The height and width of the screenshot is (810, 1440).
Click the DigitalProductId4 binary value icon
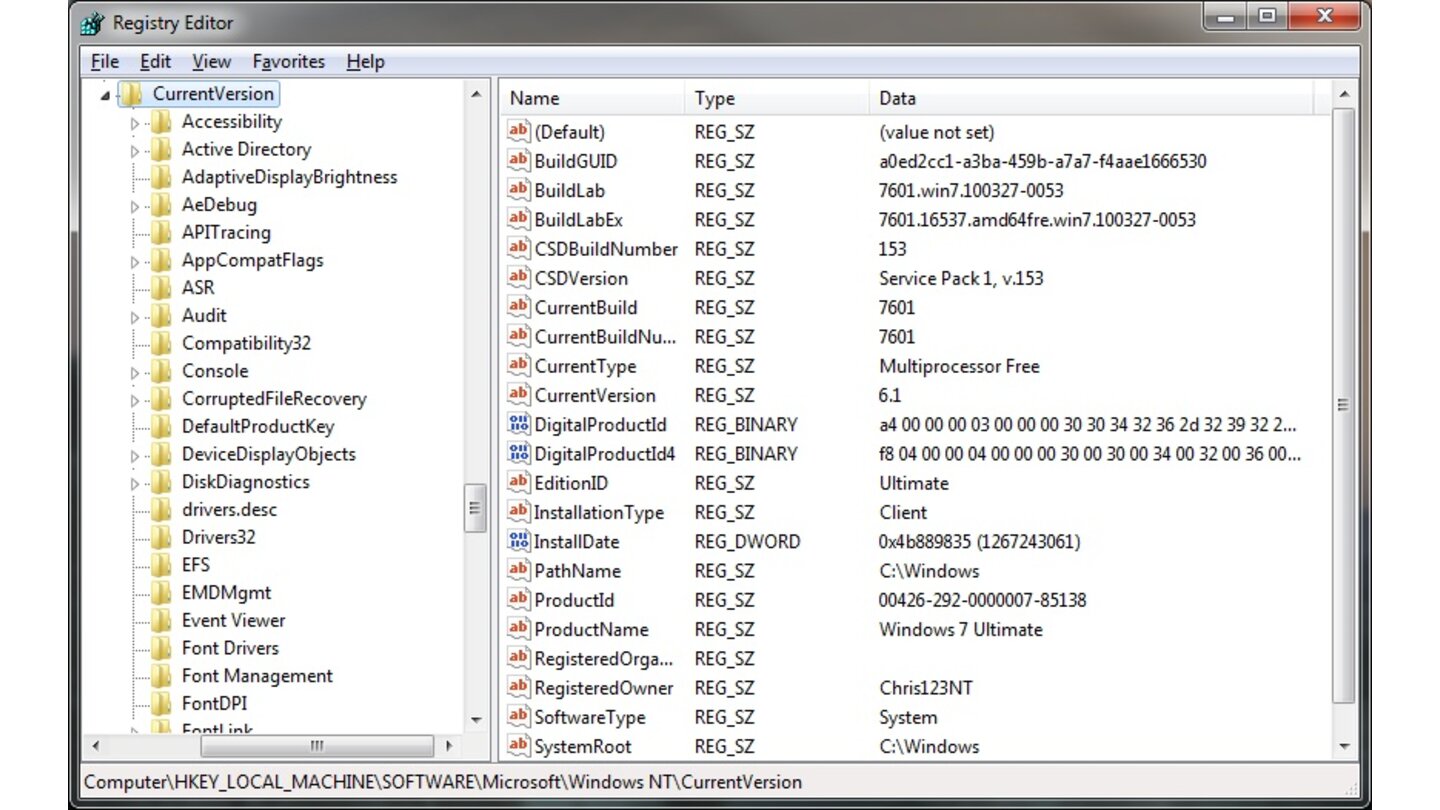(518, 453)
